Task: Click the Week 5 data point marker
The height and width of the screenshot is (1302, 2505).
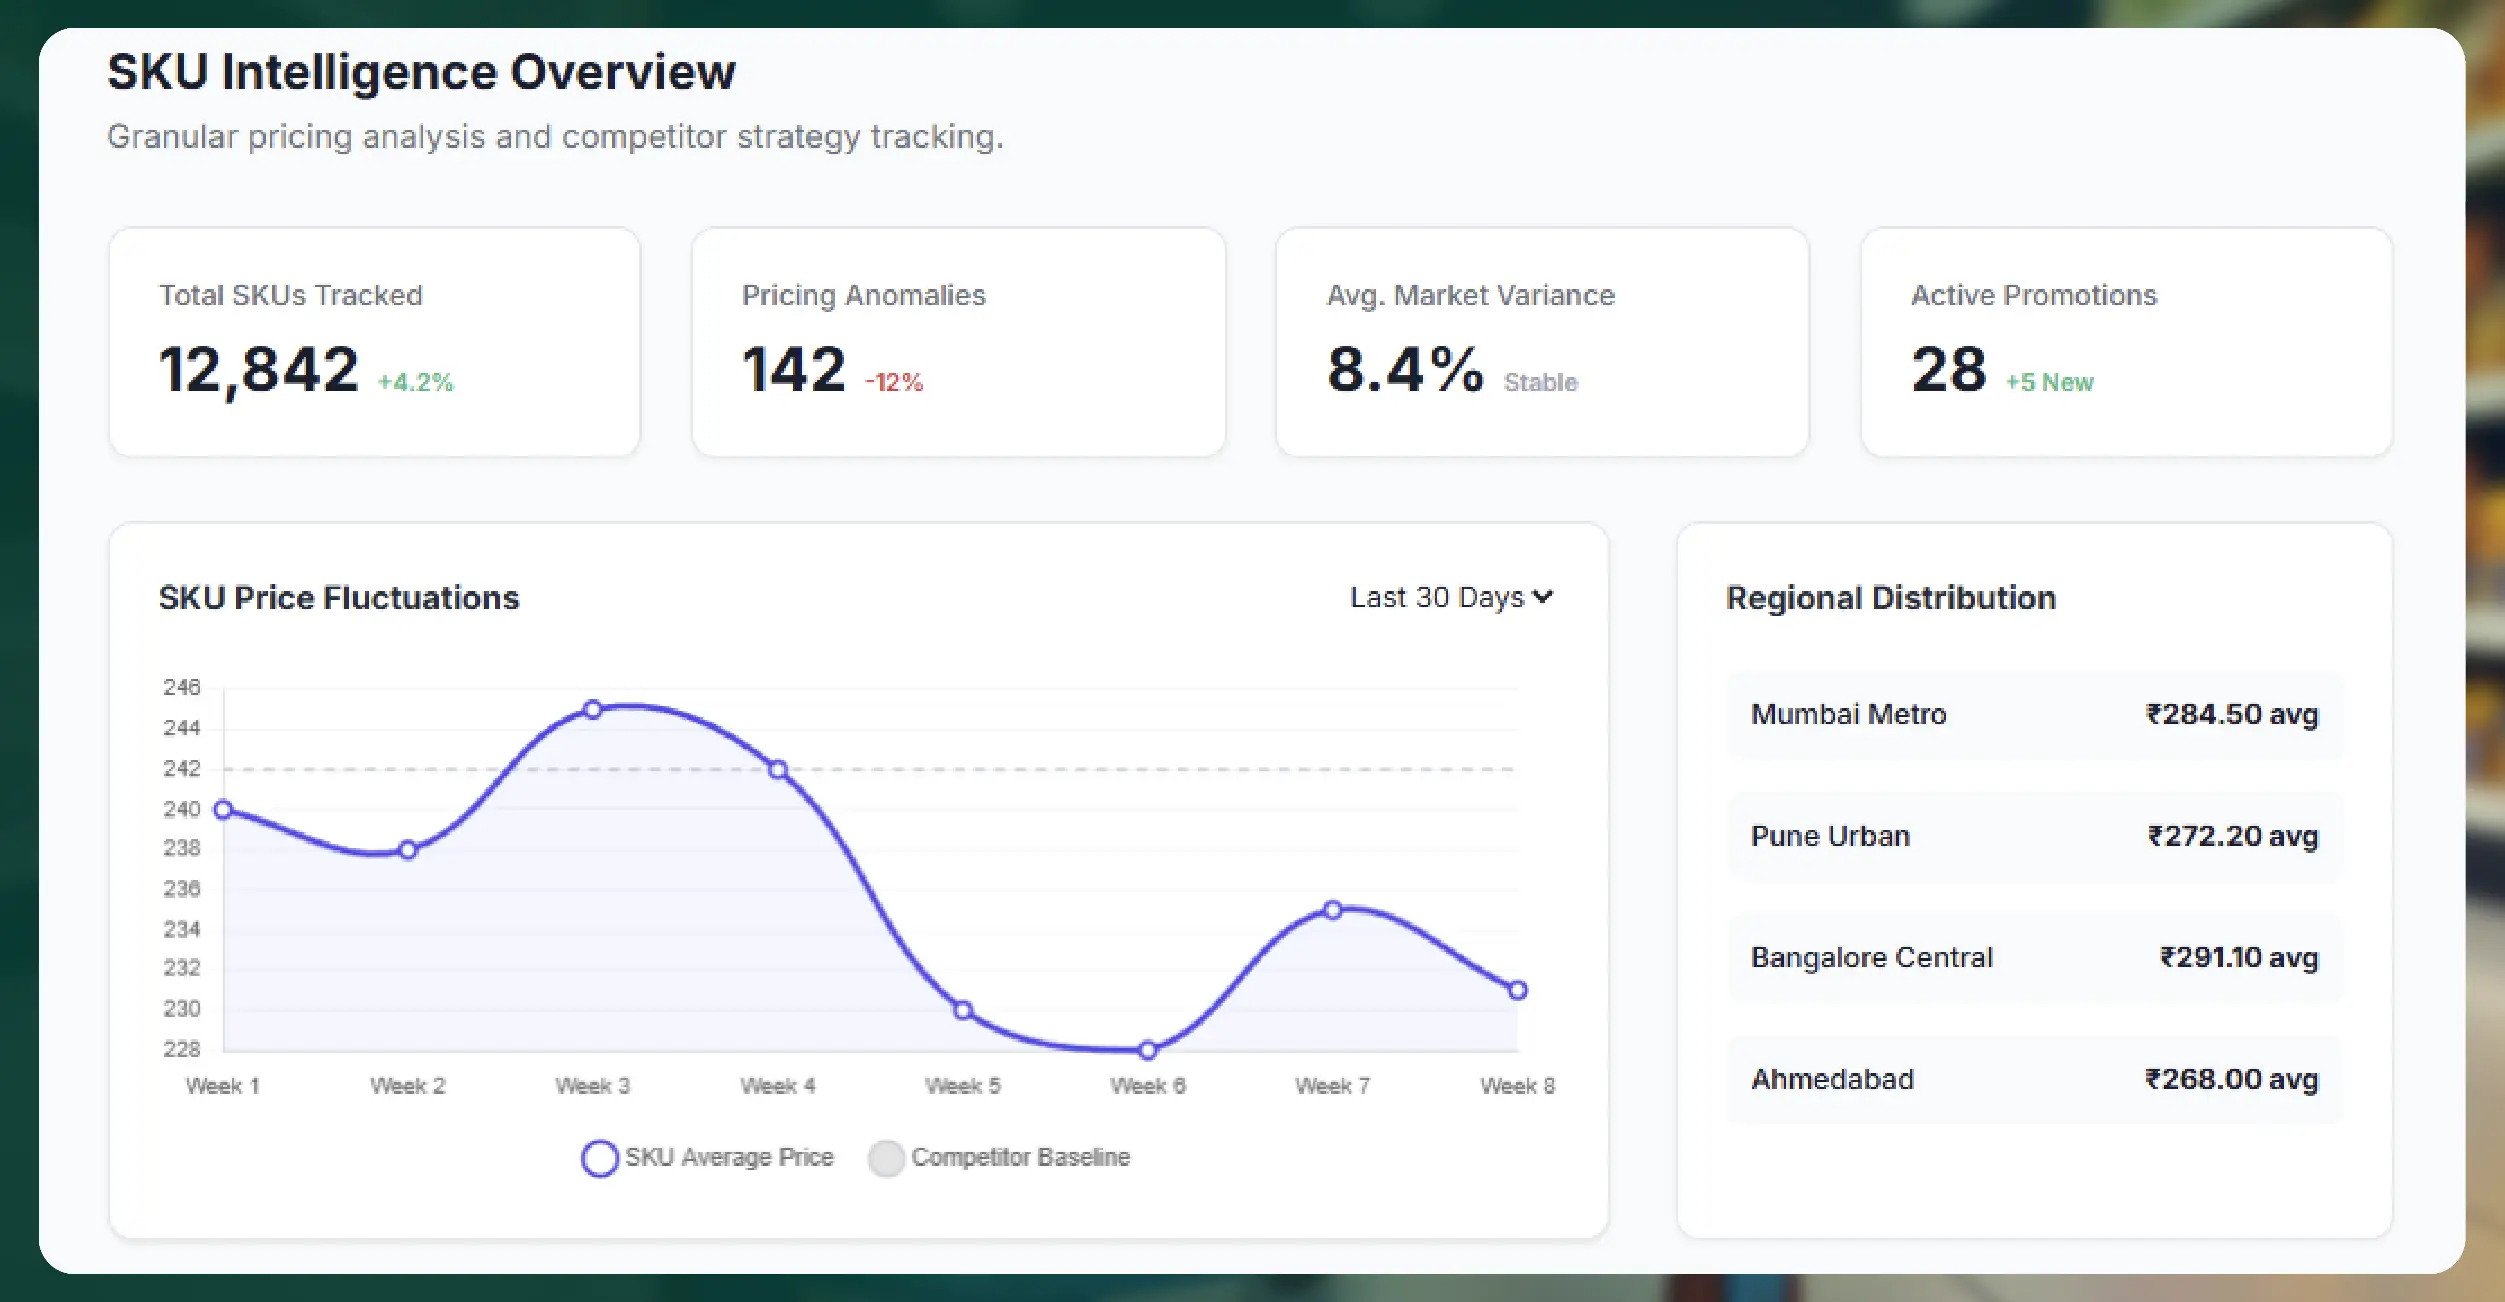Action: [x=963, y=1010]
